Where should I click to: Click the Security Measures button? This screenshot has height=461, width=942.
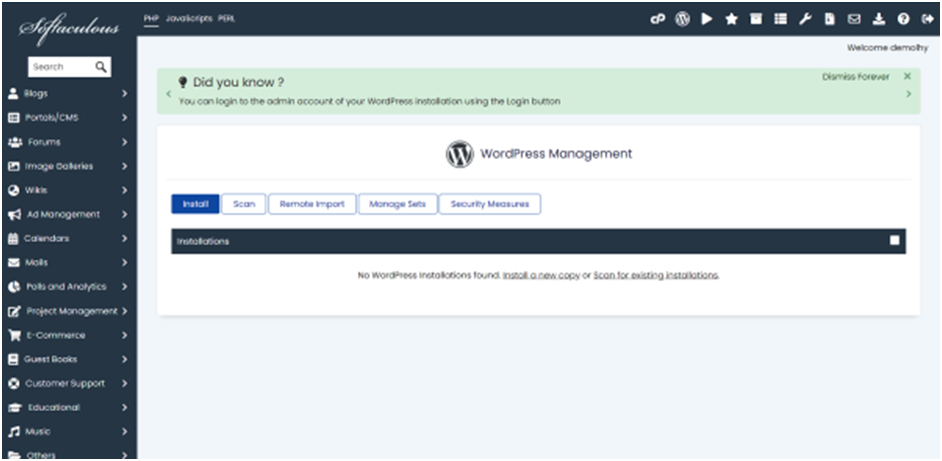489,204
